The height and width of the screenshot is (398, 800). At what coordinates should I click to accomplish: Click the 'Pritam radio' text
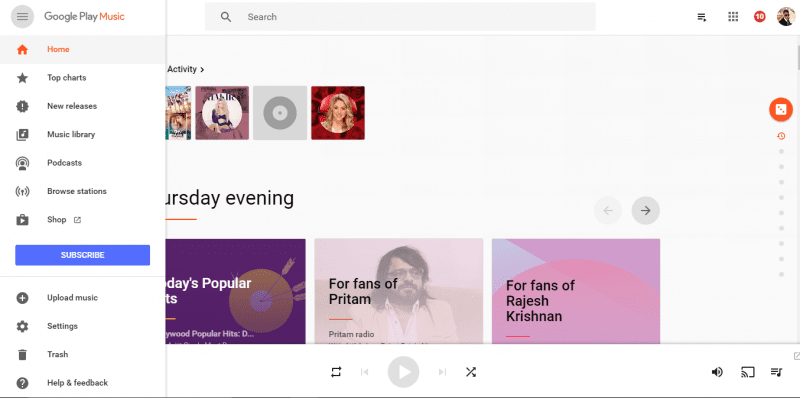[x=351, y=334]
